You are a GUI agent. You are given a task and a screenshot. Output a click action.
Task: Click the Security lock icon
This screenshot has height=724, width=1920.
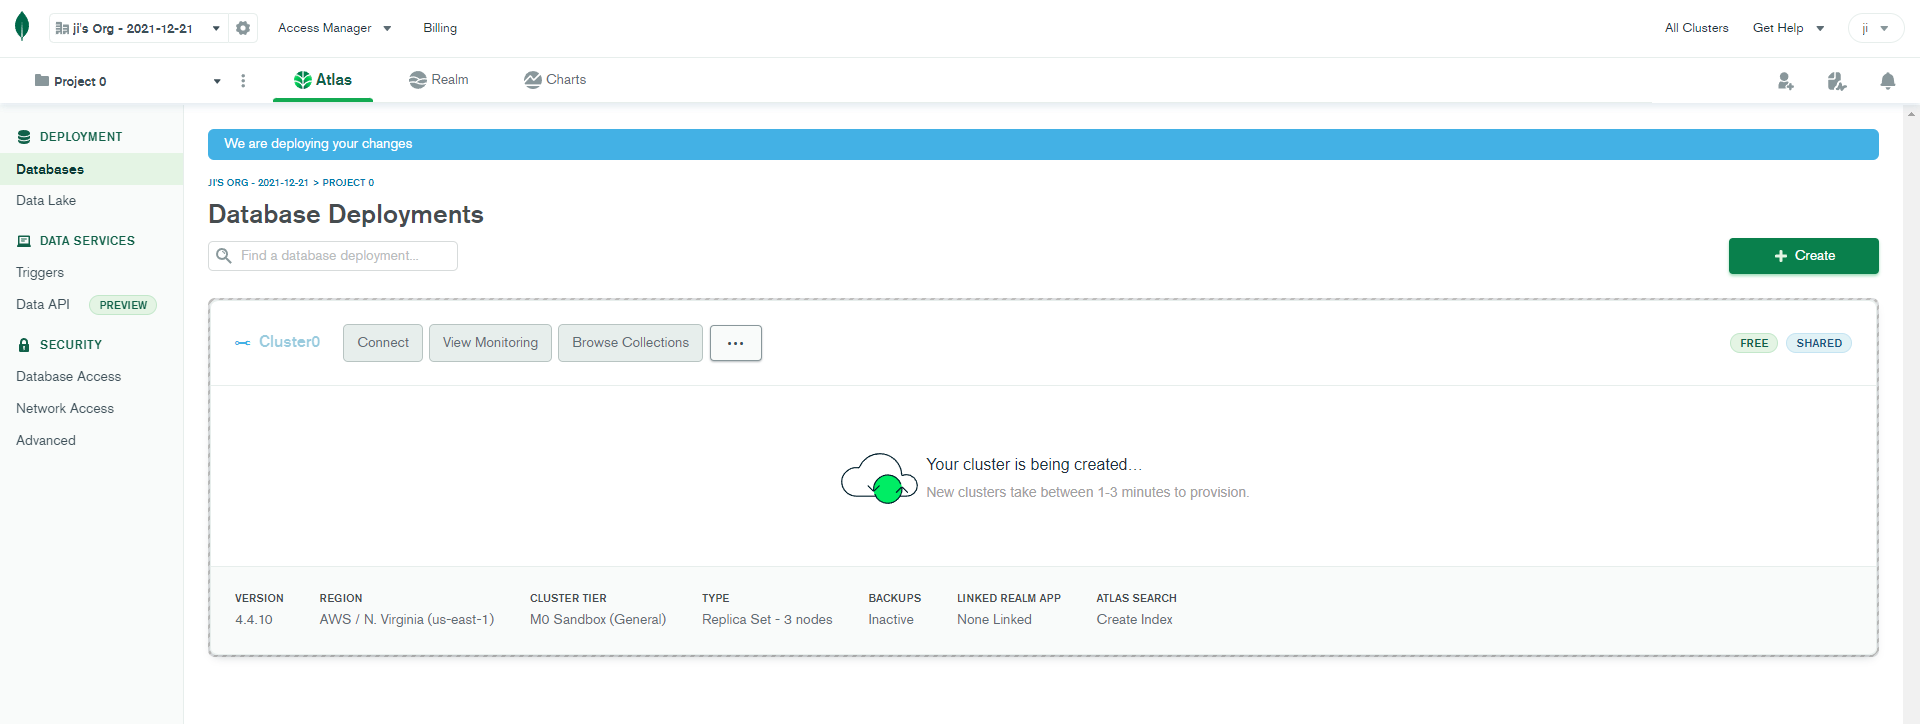[x=24, y=345]
